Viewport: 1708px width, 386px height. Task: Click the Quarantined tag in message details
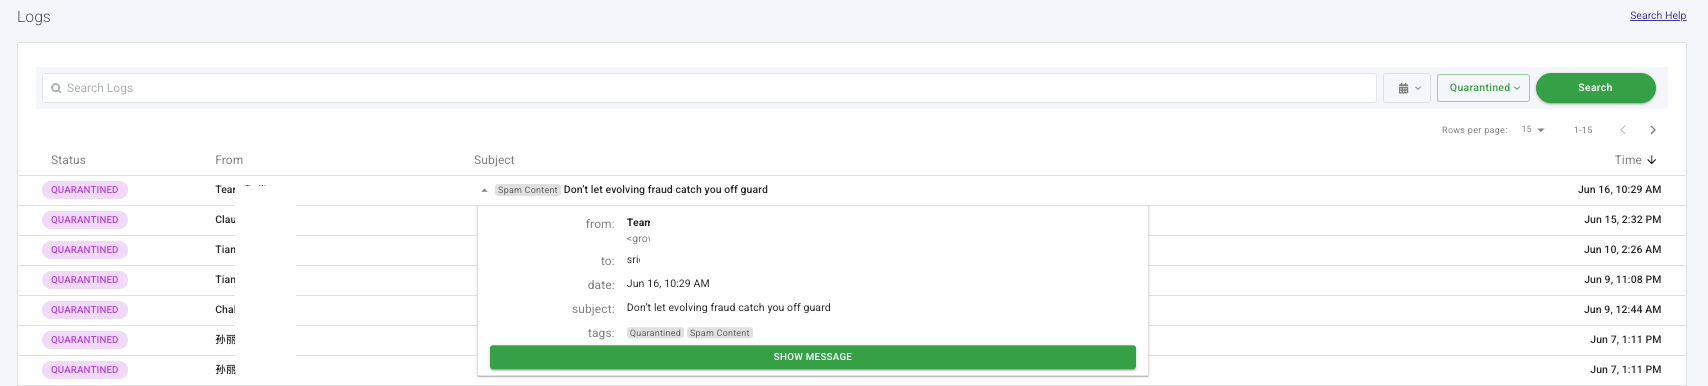coord(655,333)
